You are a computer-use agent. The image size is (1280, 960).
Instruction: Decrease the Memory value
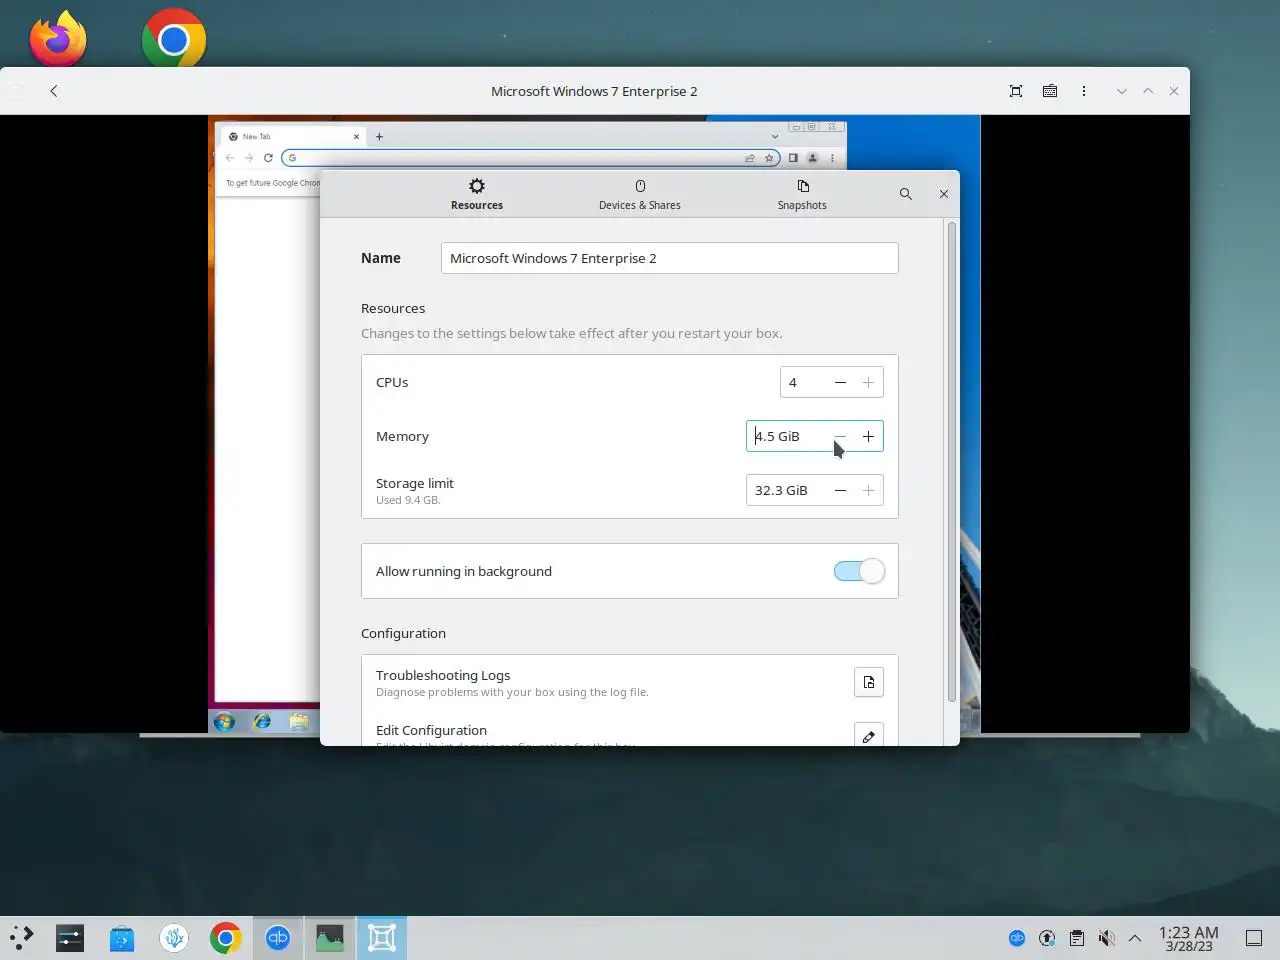point(840,436)
